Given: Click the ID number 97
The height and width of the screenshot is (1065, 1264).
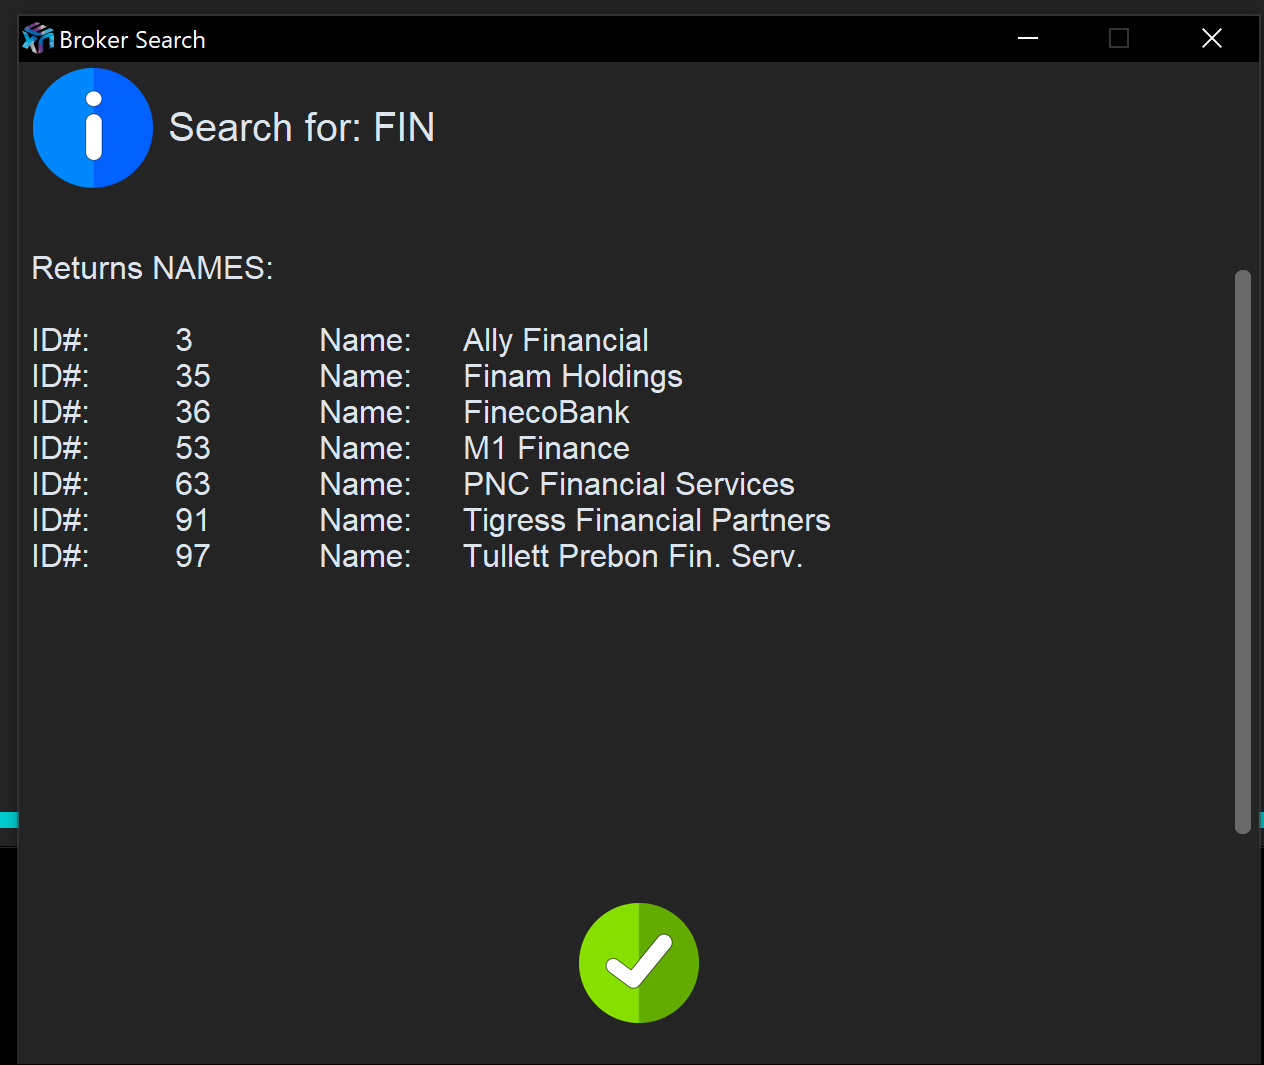Looking at the screenshot, I should coord(192,557).
